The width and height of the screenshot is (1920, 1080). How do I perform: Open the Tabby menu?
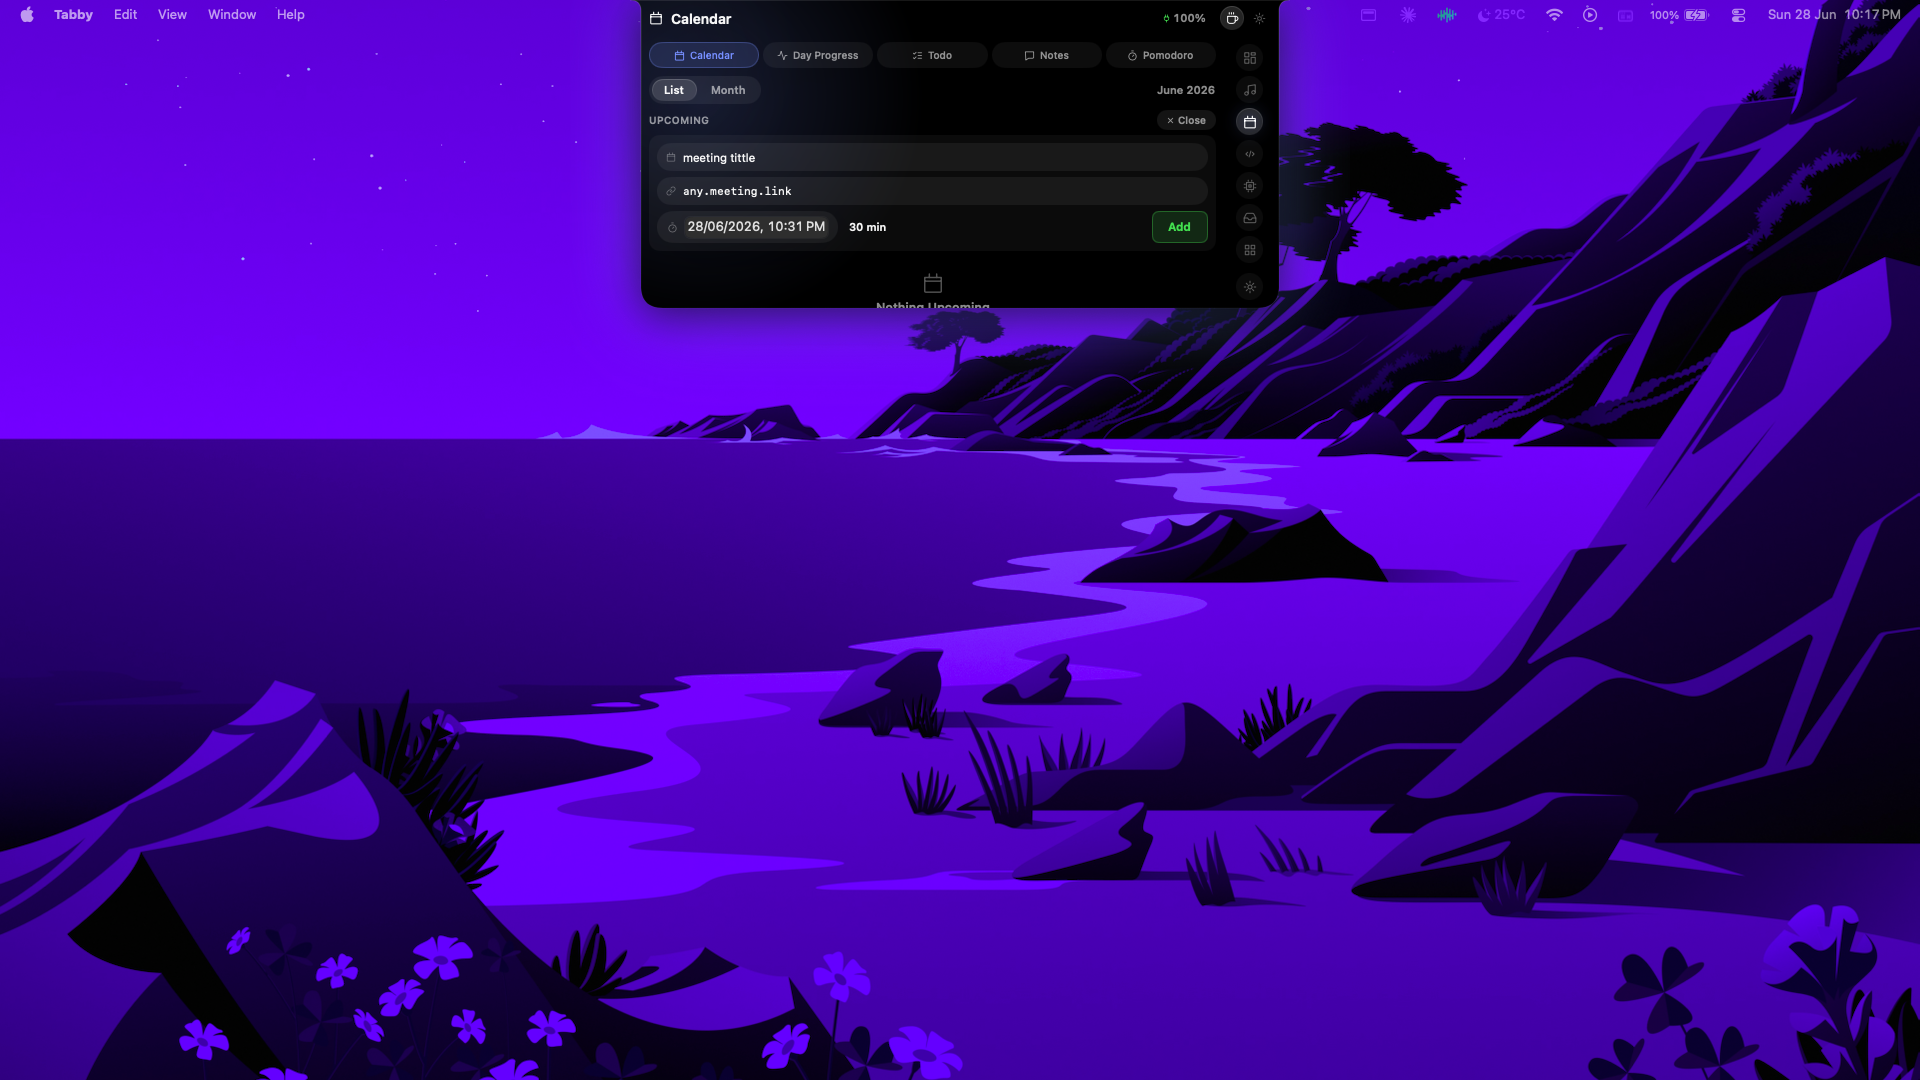[x=73, y=15]
